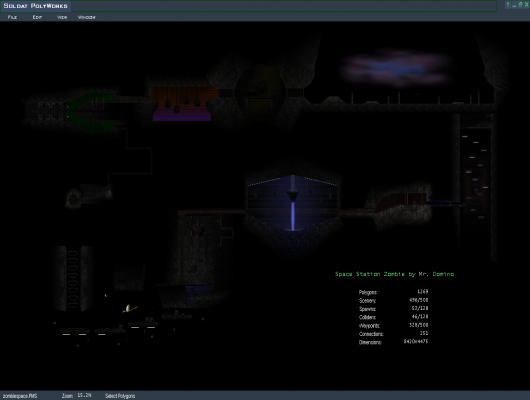The height and width of the screenshot is (400, 530).
Task: Click the Select Polygons status text
Action: coord(120,396)
